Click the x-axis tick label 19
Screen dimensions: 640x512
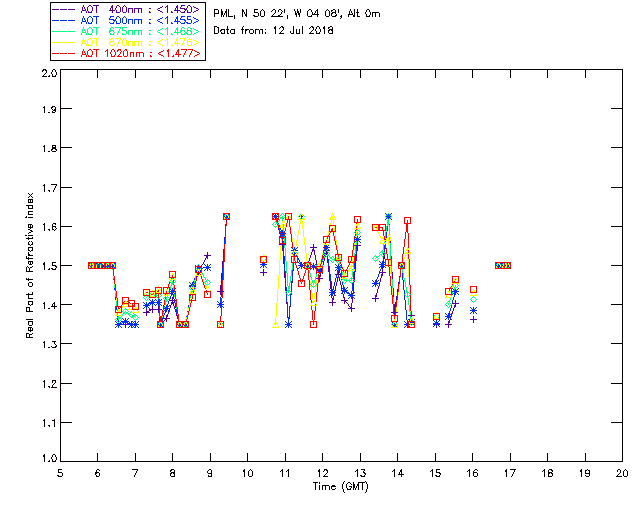pyautogui.click(x=585, y=473)
